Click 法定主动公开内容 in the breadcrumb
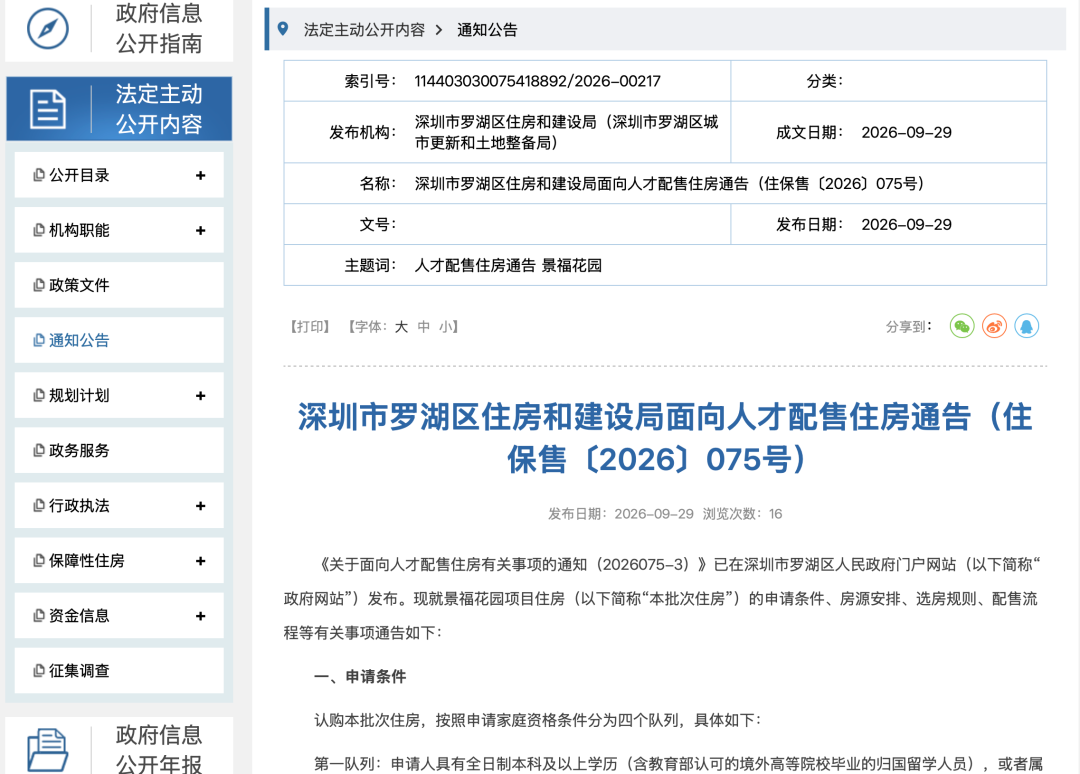 [364, 30]
